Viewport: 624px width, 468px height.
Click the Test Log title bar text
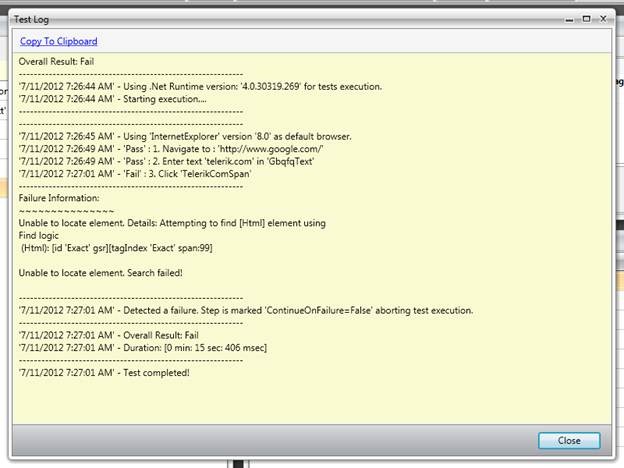click(x=33, y=19)
